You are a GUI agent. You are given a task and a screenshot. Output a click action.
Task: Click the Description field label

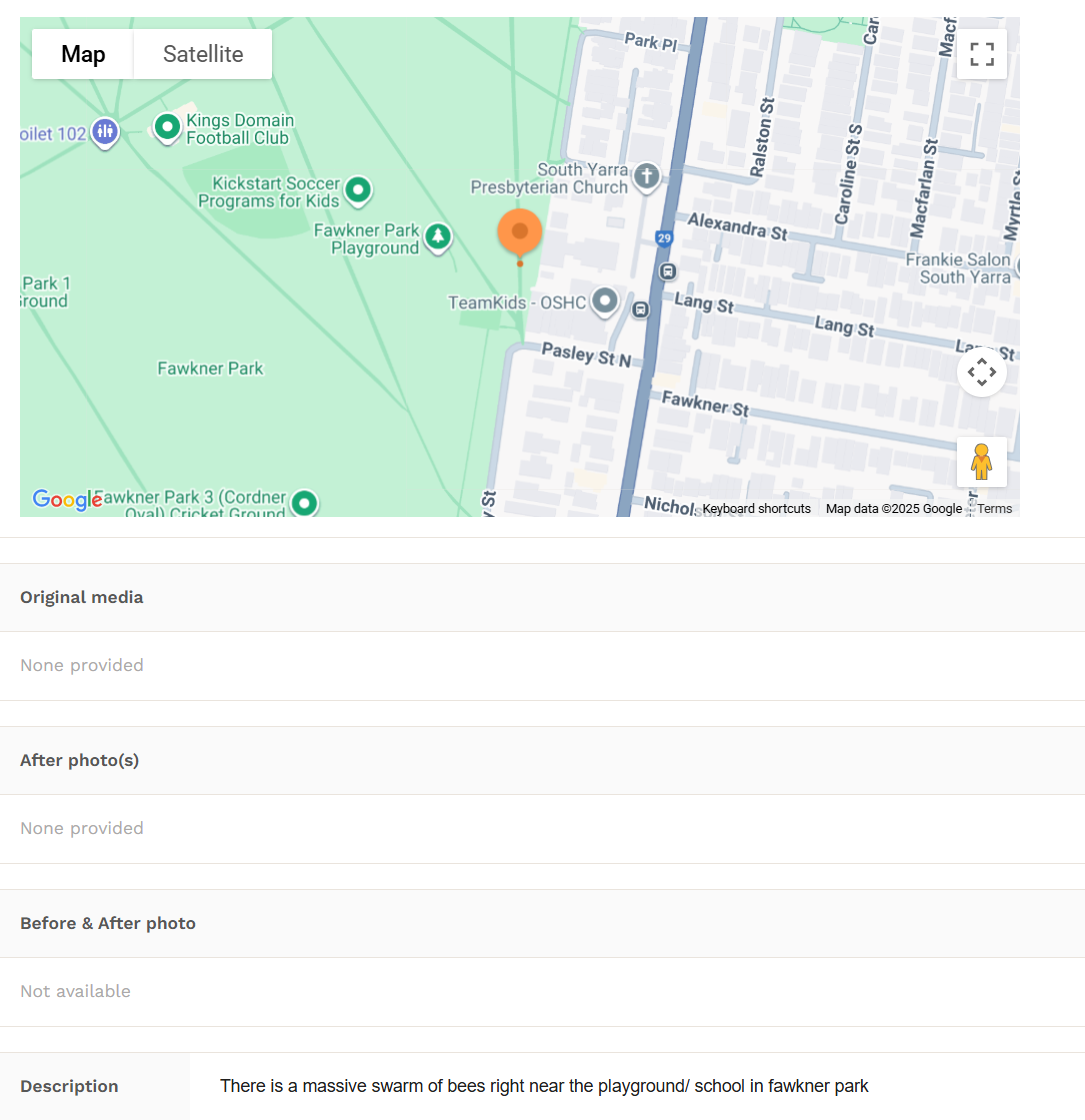click(x=69, y=1086)
